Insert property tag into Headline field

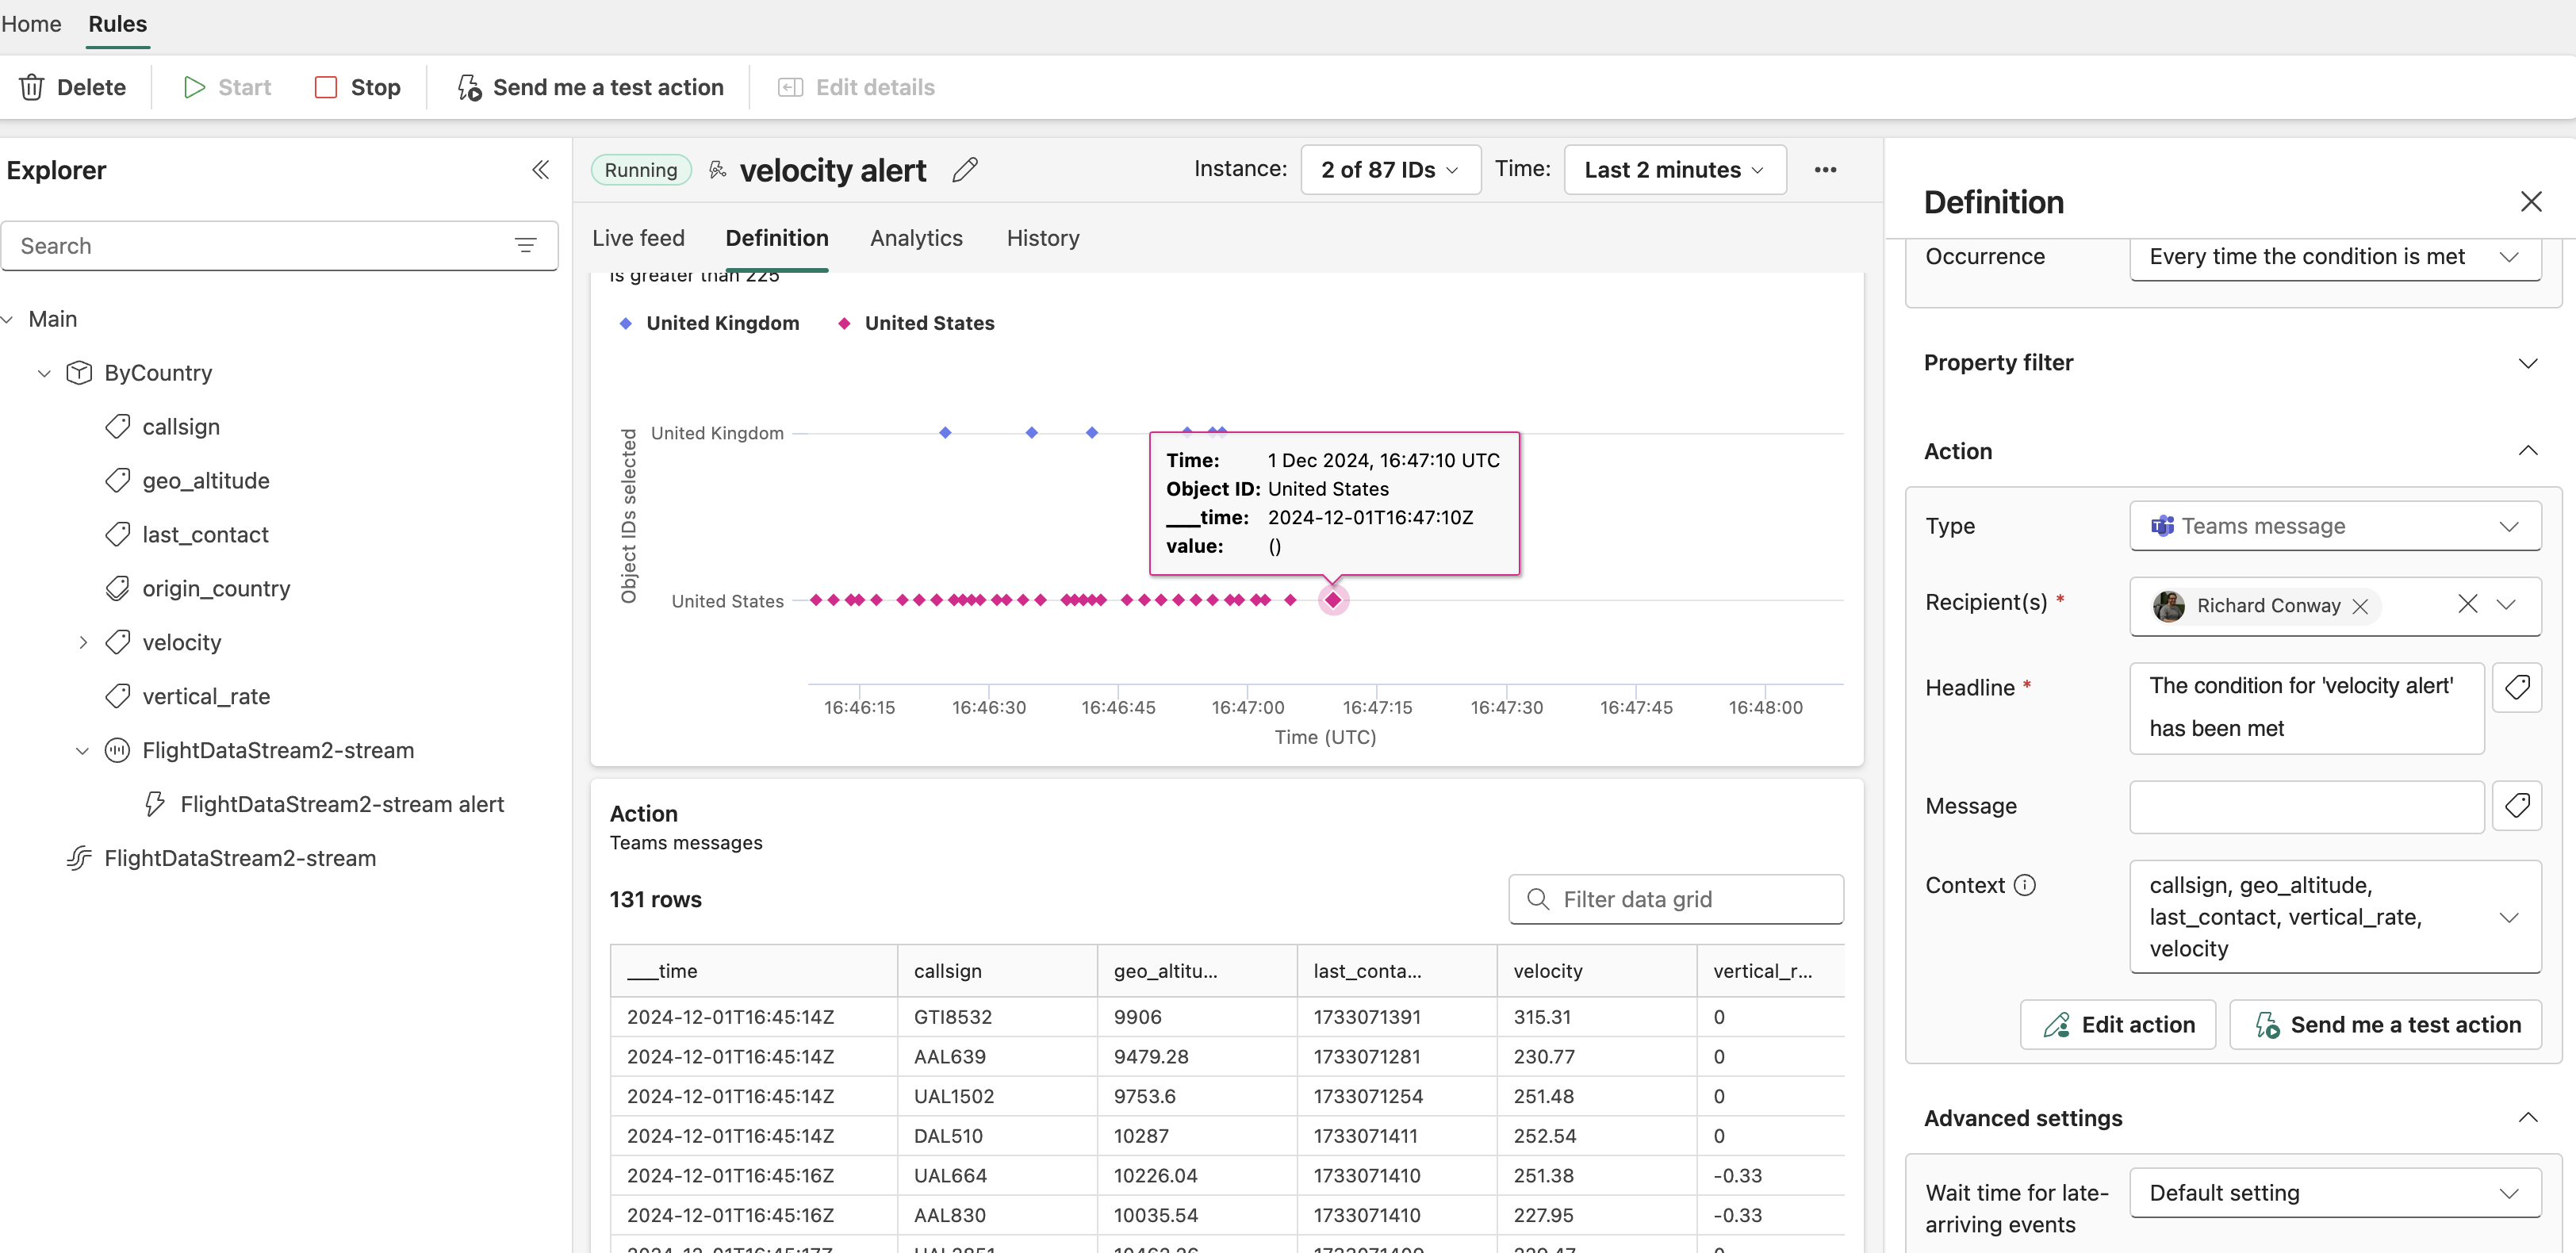point(2517,687)
